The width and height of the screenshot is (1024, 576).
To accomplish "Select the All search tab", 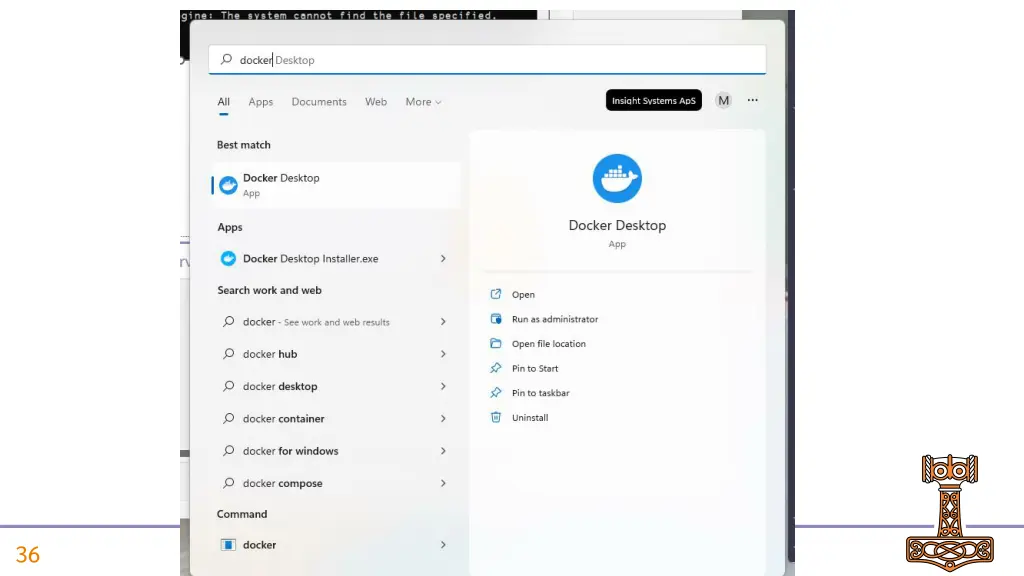I will [x=223, y=102].
